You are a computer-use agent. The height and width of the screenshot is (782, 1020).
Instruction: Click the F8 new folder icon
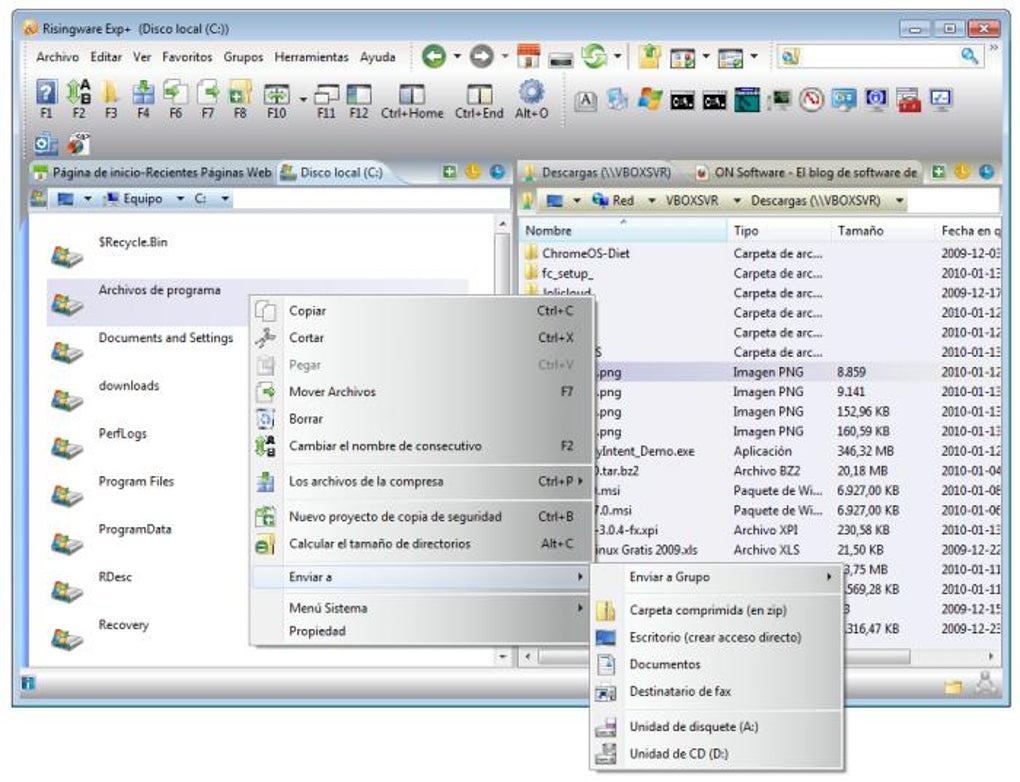pyautogui.click(x=240, y=91)
